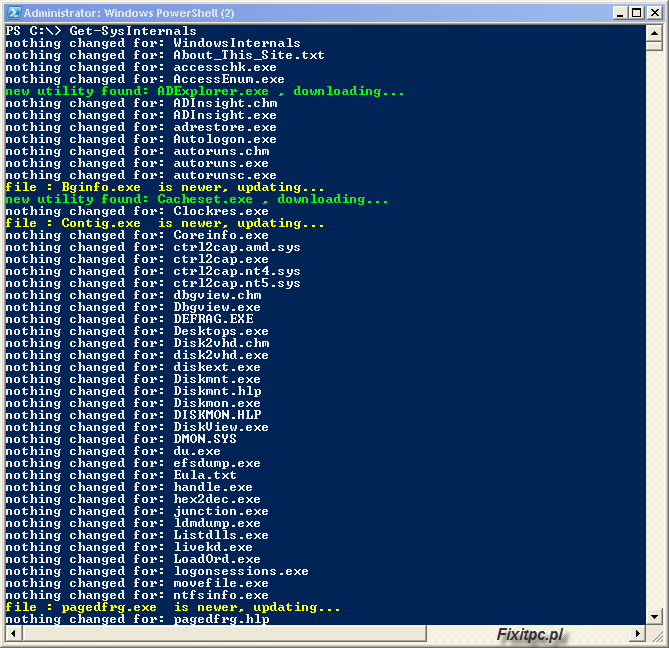Click the vertical scrollbar up arrow
Viewport: 669px width, 648px height.
tap(654, 32)
